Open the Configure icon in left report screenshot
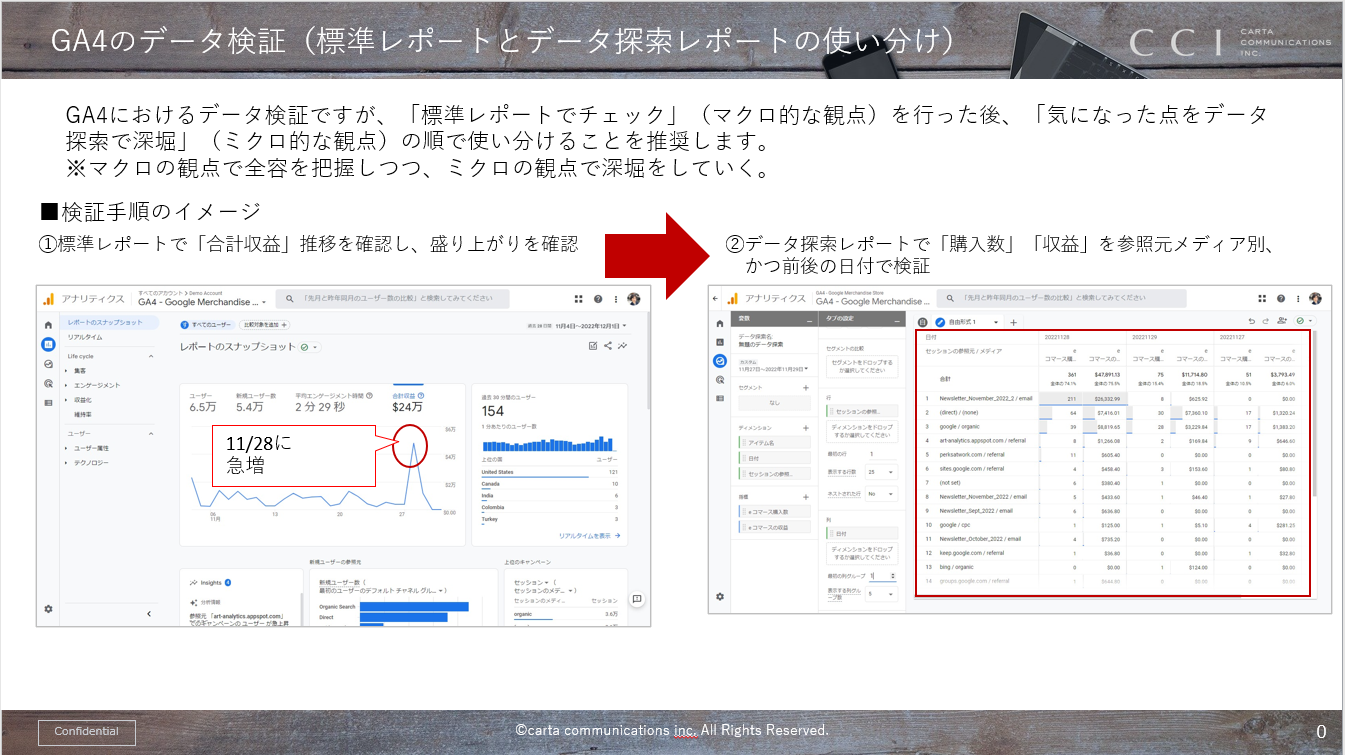Screen dimensions: 1345x755 (x=48, y=402)
